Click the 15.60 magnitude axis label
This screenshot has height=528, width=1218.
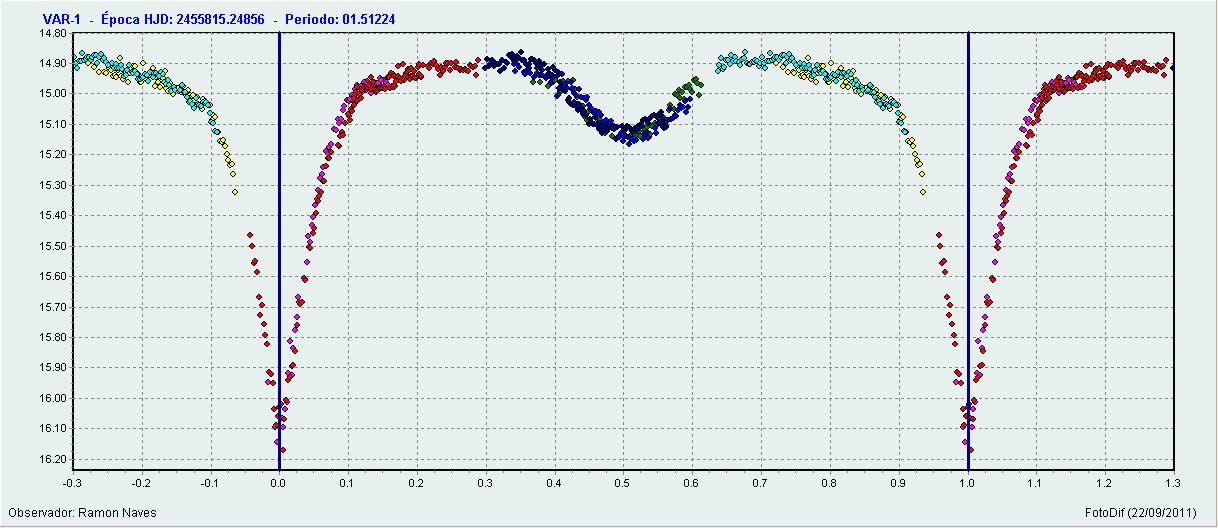click(x=53, y=277)
